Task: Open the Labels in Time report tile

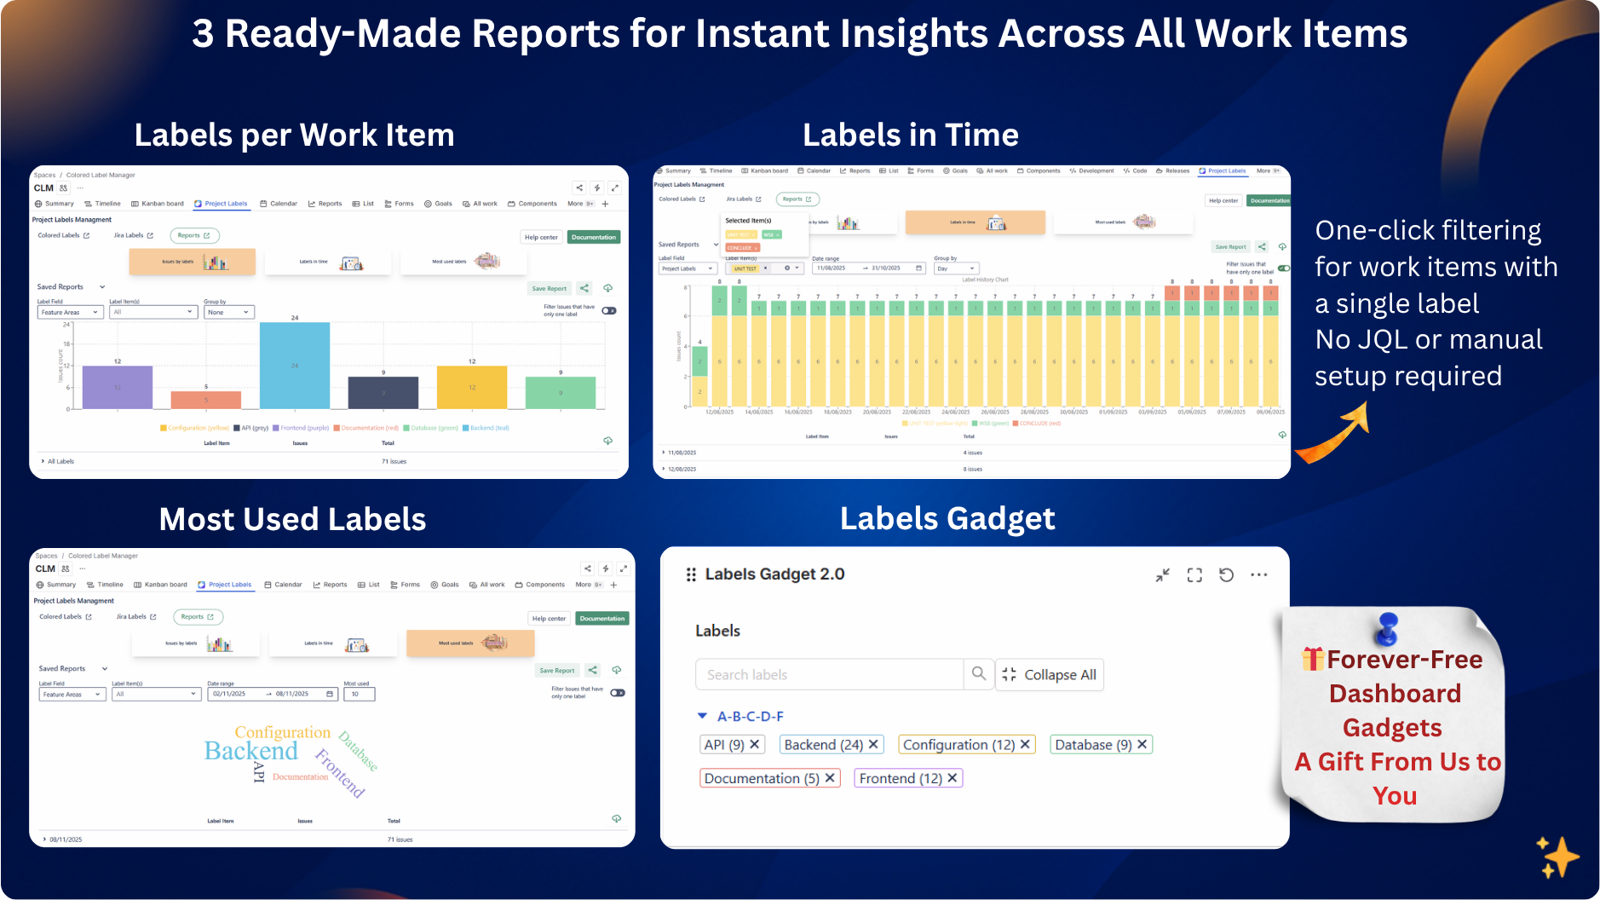Action: pos(328,261)
